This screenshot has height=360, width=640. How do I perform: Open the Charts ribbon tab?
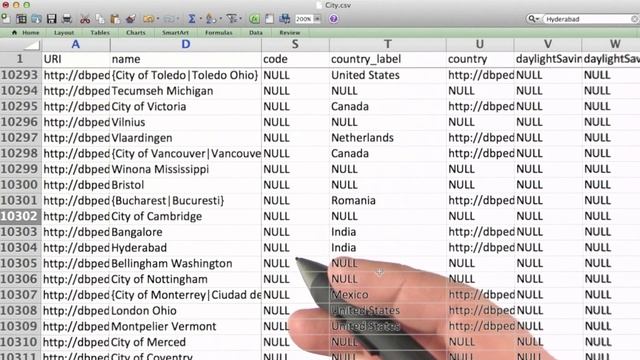136,33
